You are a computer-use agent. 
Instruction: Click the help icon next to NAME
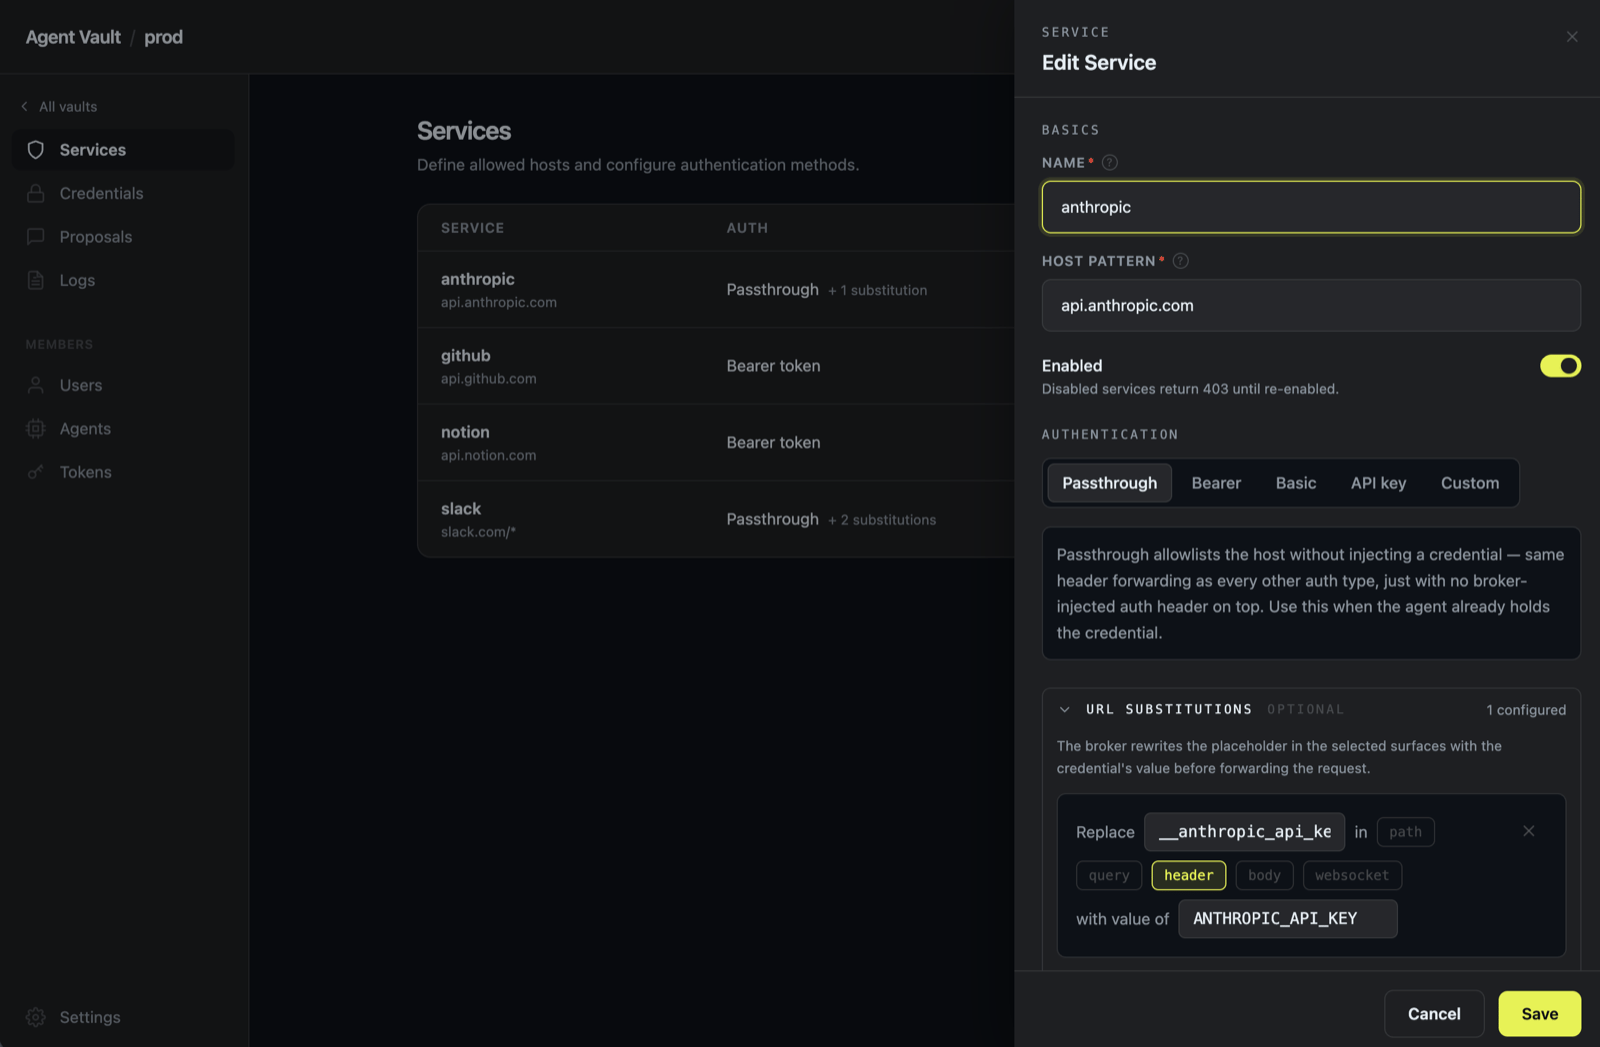(1110, 162)
